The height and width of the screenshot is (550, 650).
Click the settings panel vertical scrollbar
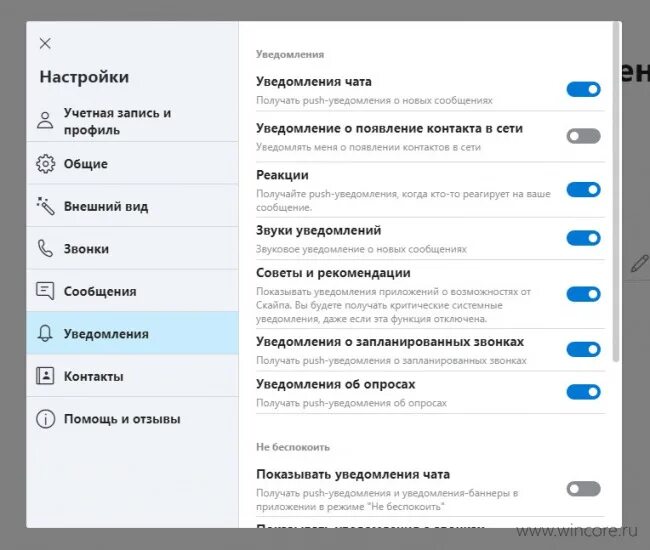point(616,193)
